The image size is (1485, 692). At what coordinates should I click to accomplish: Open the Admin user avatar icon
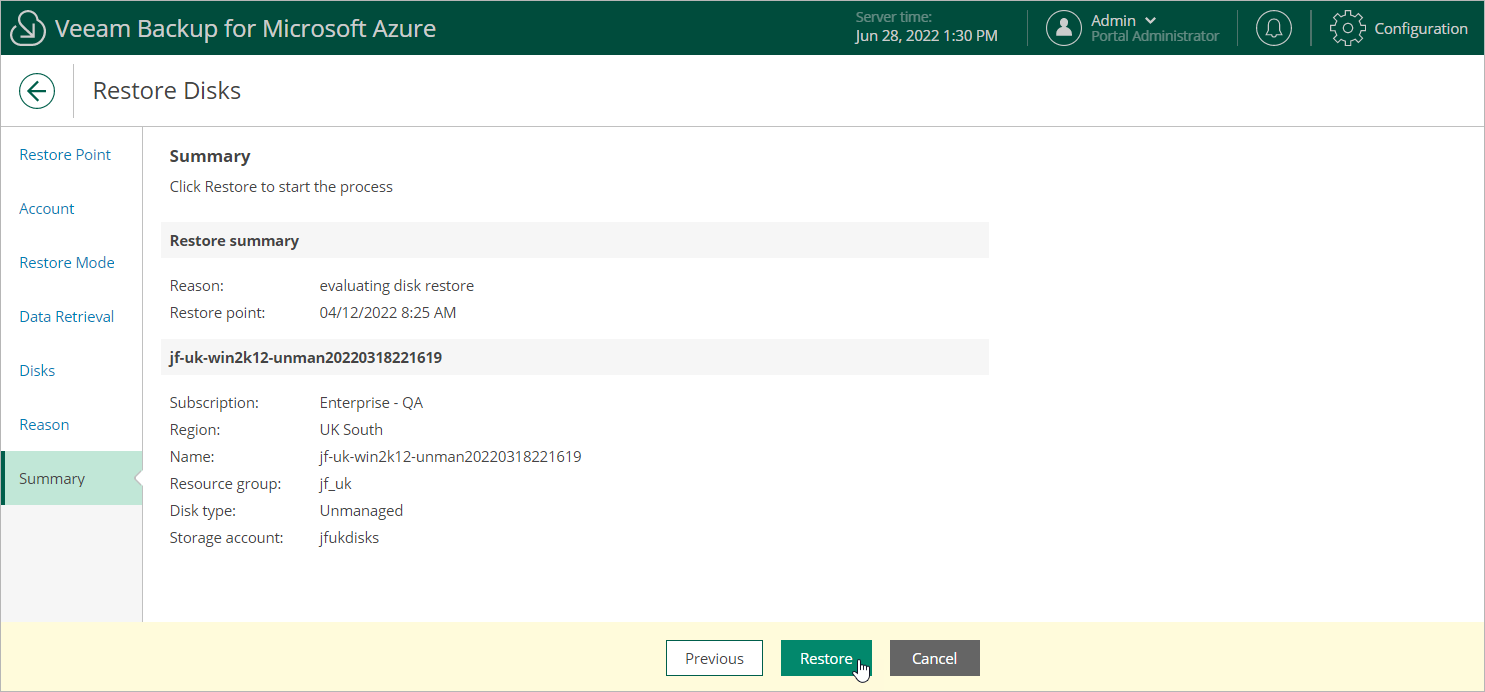[1064, 28]
